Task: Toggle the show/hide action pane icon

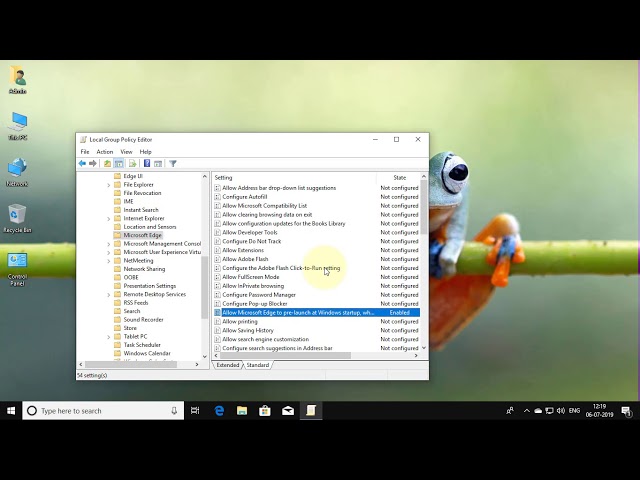Action: pos(158,164)
